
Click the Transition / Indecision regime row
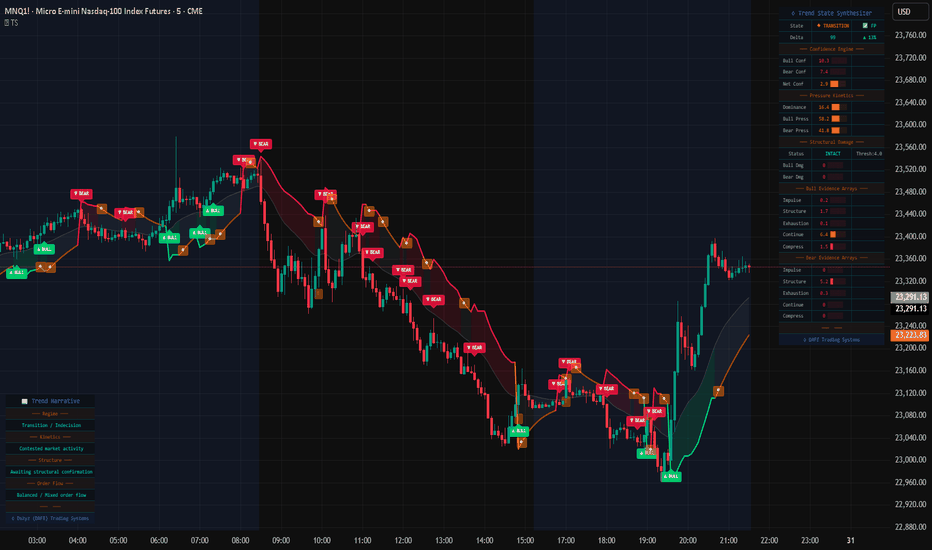(50, 425)
